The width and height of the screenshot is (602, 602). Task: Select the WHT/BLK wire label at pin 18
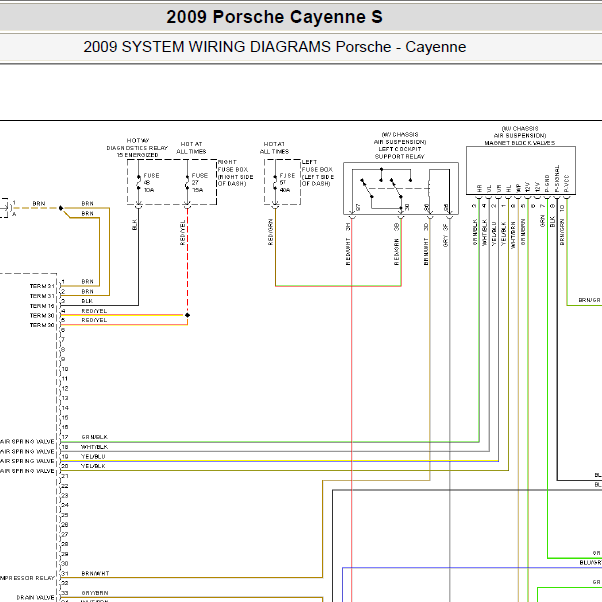point(94,447)
